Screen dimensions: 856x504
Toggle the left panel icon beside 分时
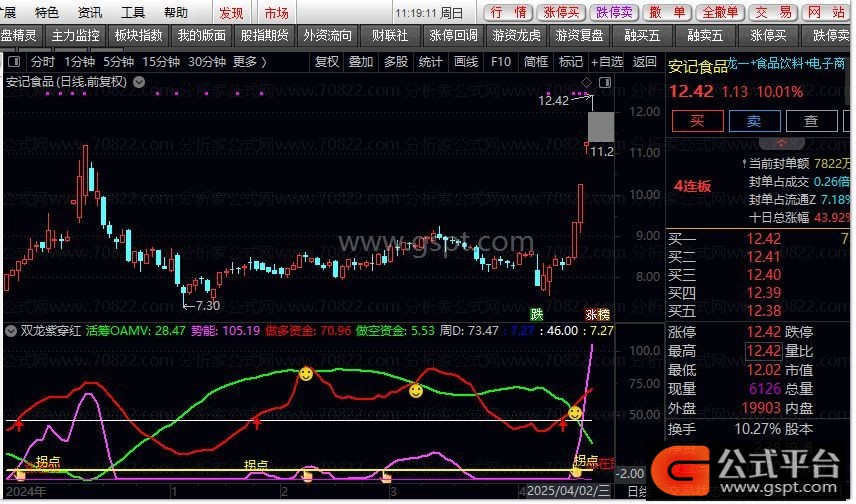(14, 62)
